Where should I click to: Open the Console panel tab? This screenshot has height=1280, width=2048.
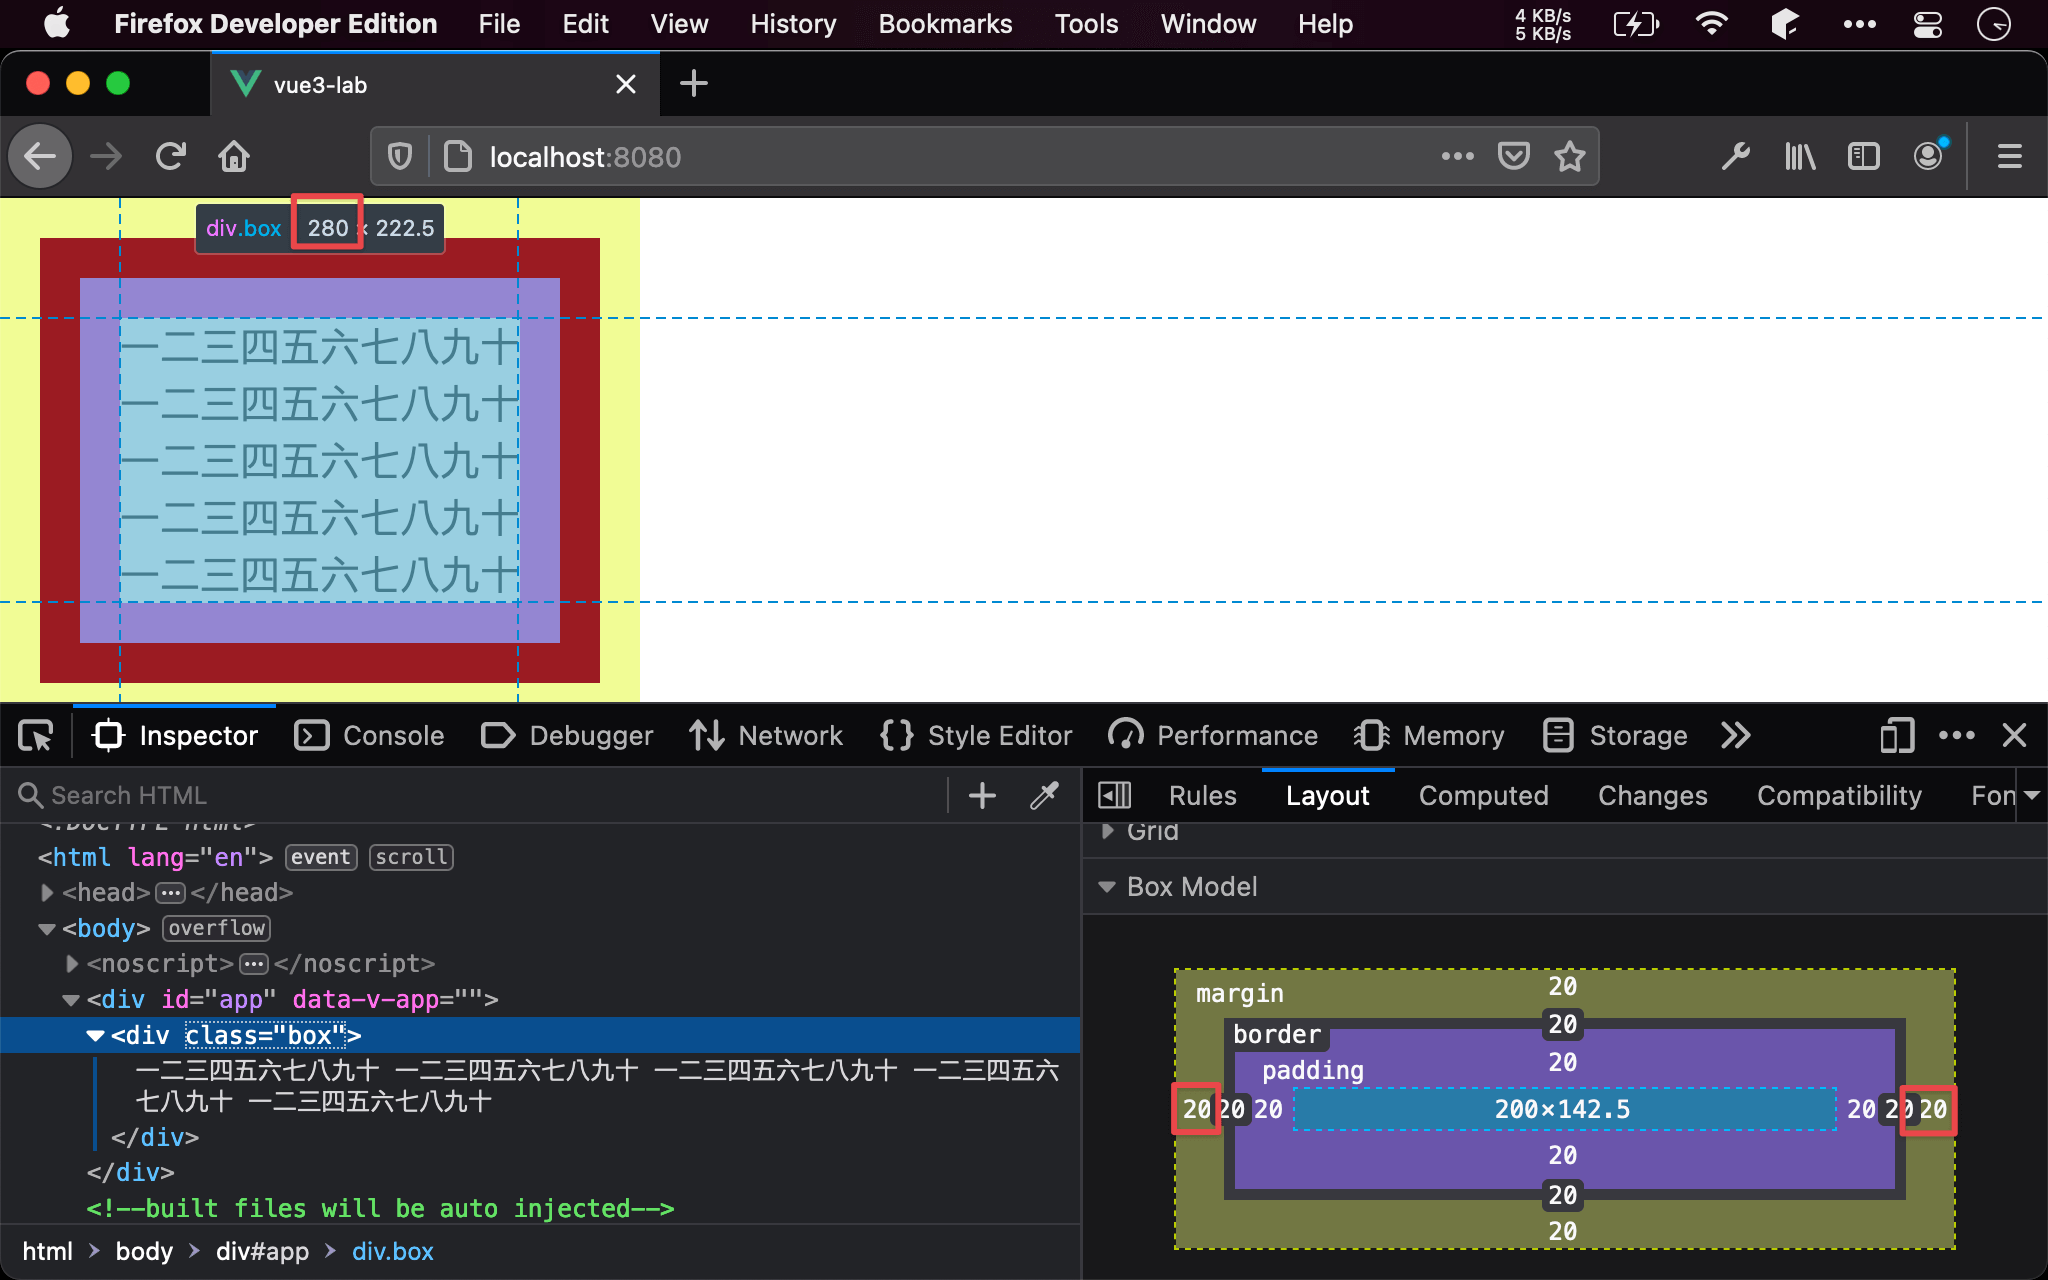pos(369,736)
